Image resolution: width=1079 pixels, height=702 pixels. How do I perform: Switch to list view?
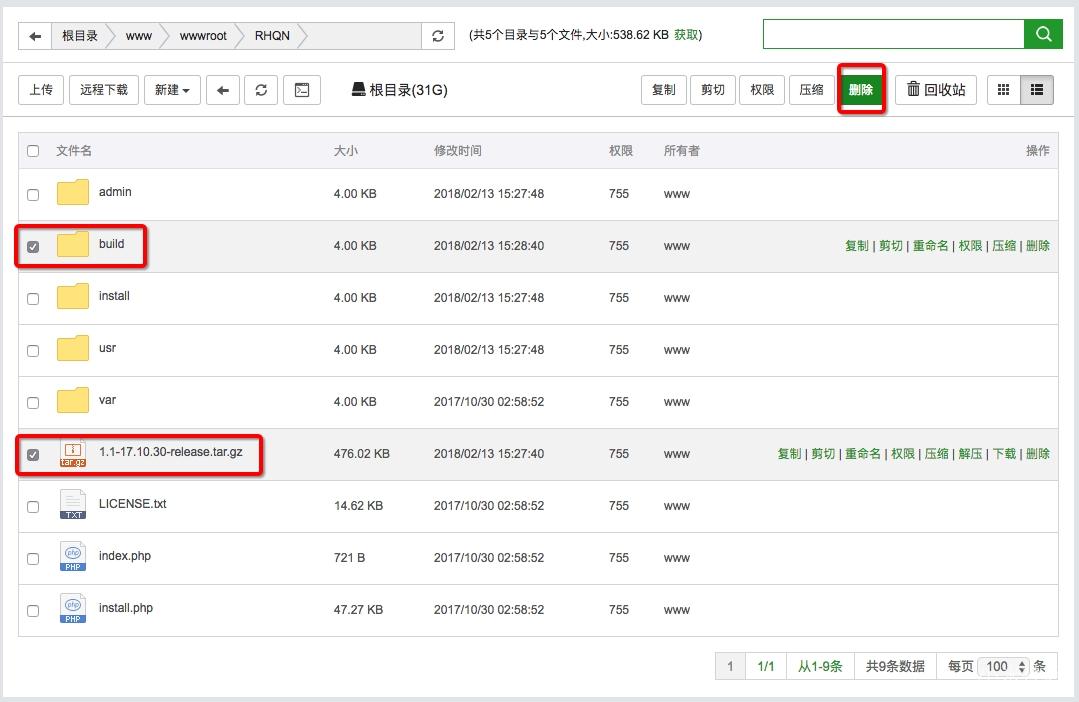tap(1036, 89)
